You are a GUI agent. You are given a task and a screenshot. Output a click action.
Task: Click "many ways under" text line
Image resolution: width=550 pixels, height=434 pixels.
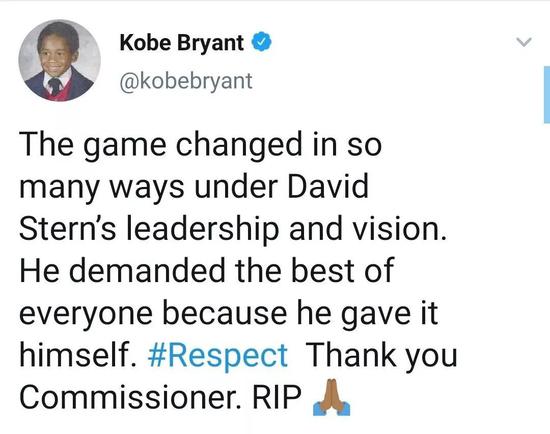pyautogui.click(x=149, y=187)
